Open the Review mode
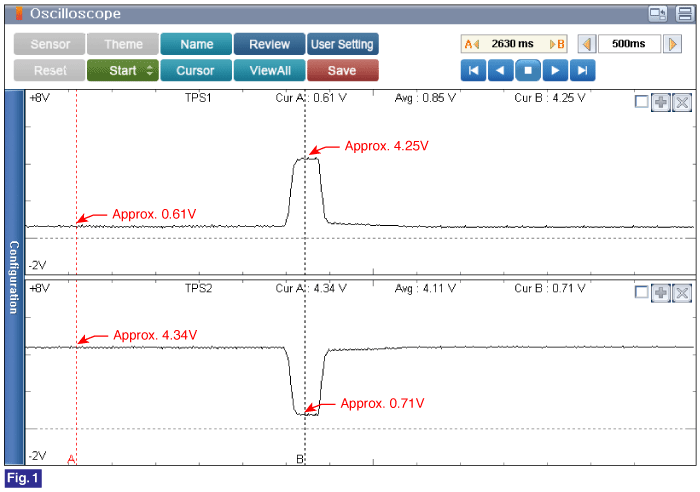The image size is (700, 492). coord(269,44)
